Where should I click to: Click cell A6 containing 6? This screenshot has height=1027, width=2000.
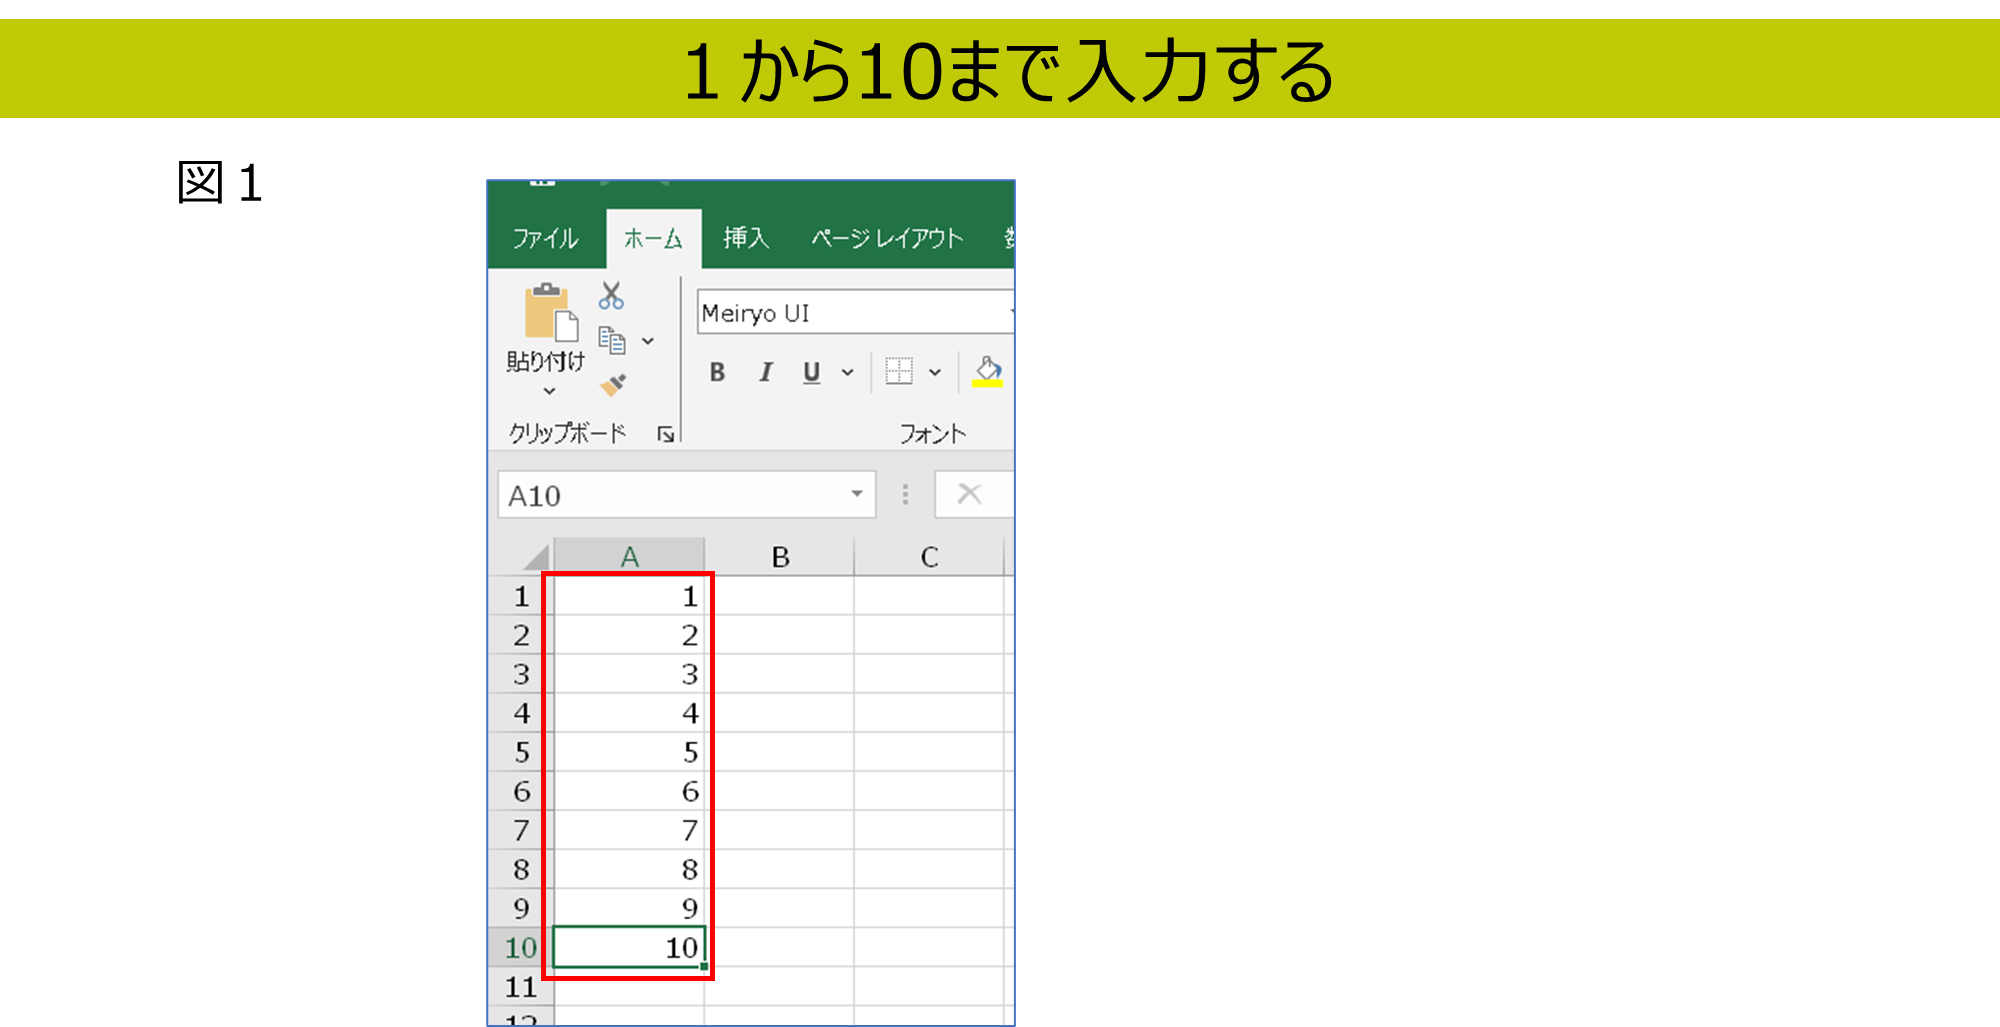click(629, 791)
